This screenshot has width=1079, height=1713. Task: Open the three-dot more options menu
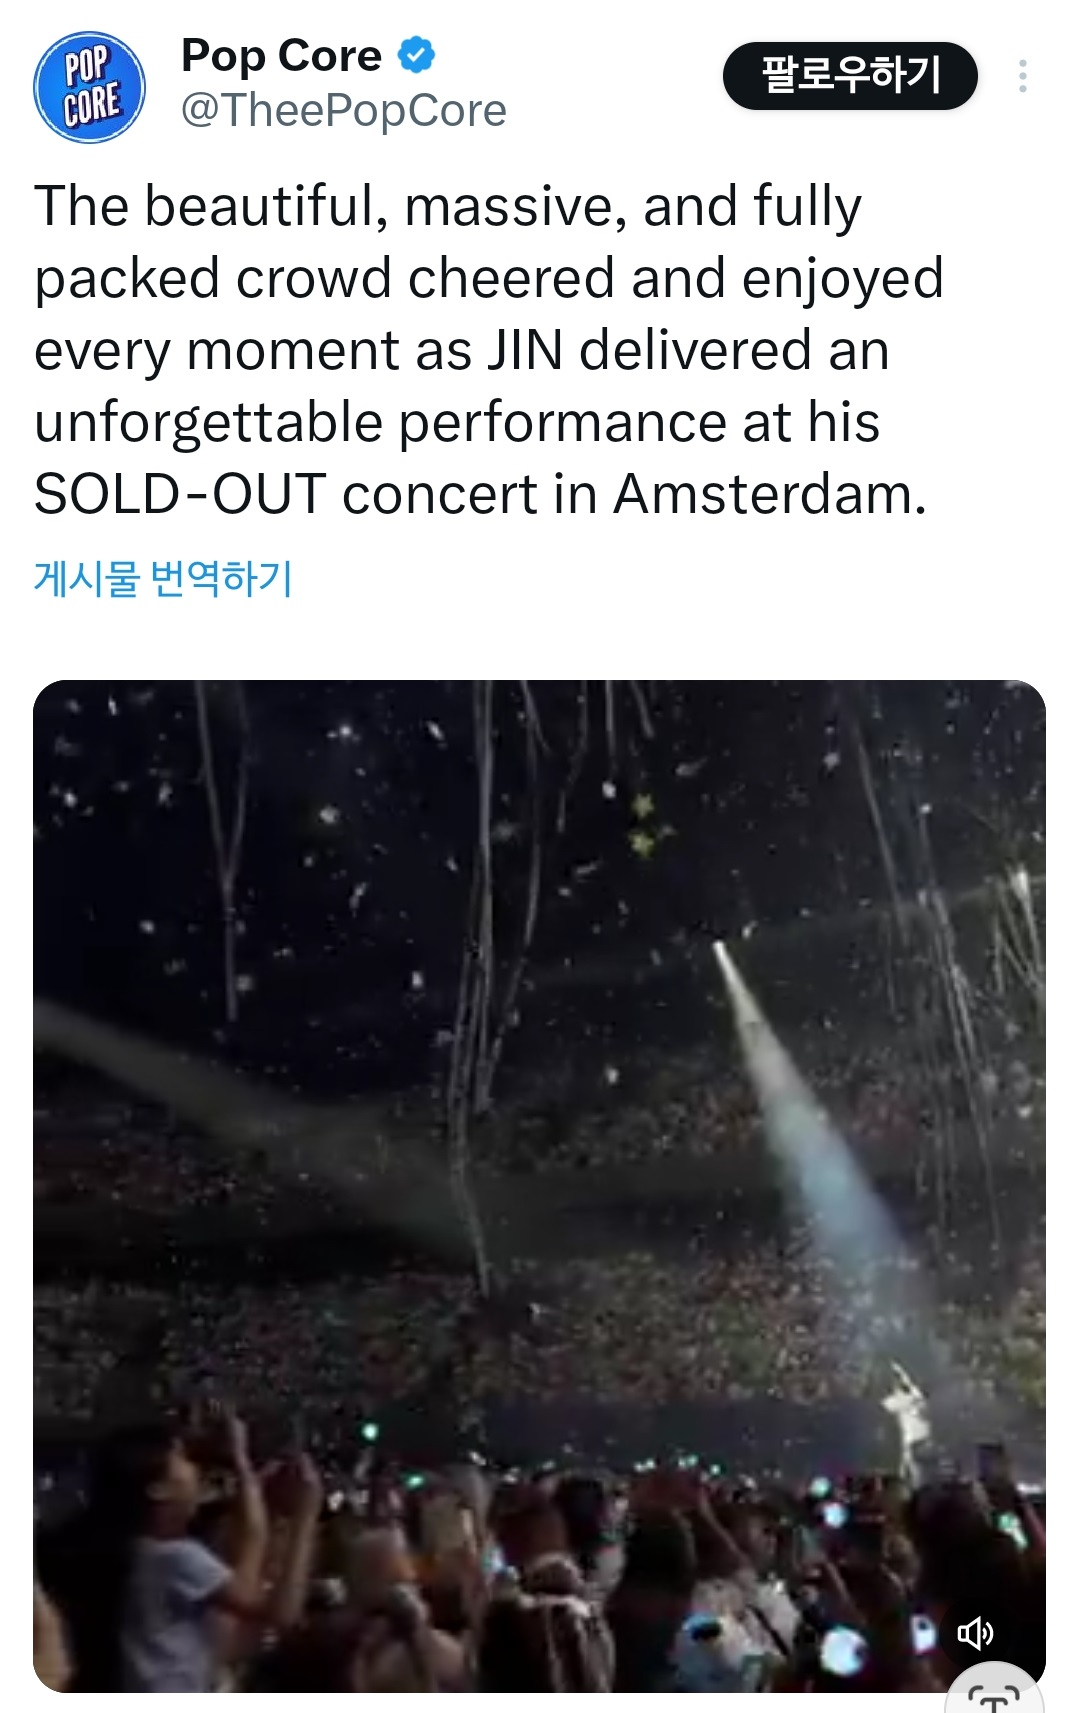pyautogui.click(x=1022, y=76)
